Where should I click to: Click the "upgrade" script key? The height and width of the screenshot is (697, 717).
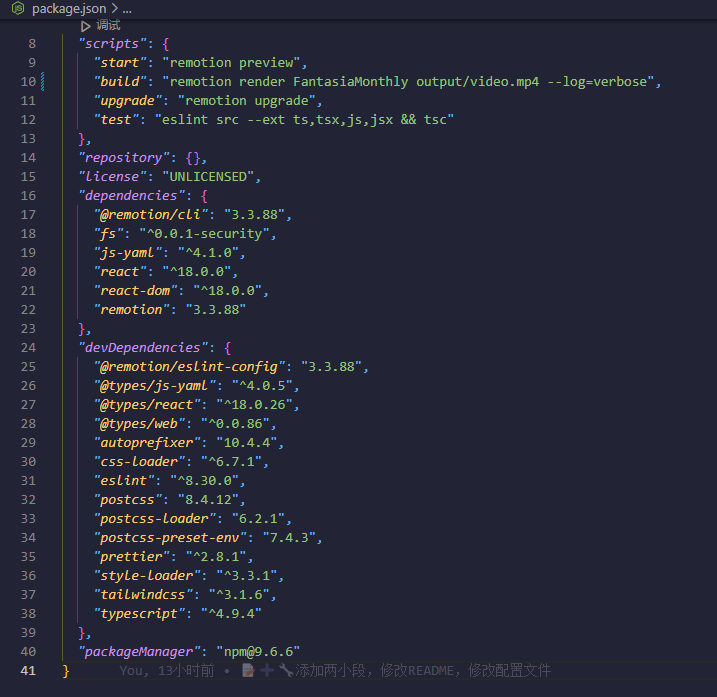pyautogui.click(x=128, y=101)
